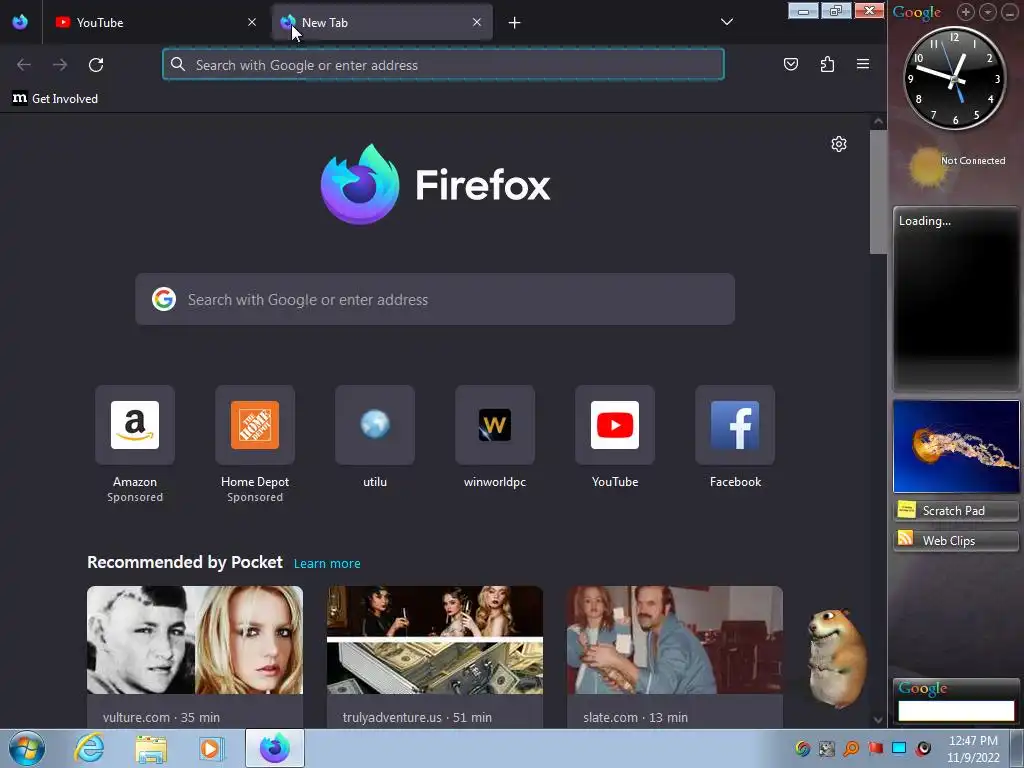The image size is (1024, 768).
Task: Go forward one page
Action: click(60, 65)
